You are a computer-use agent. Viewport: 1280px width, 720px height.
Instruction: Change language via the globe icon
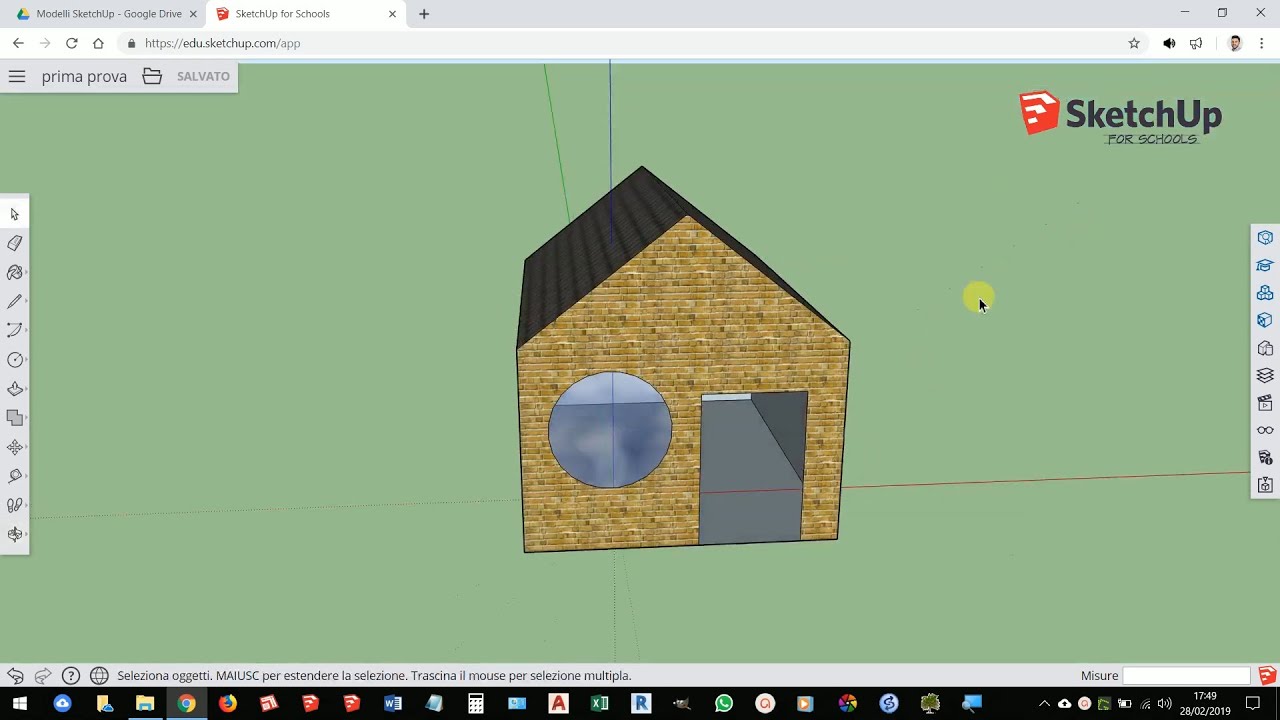99,676
